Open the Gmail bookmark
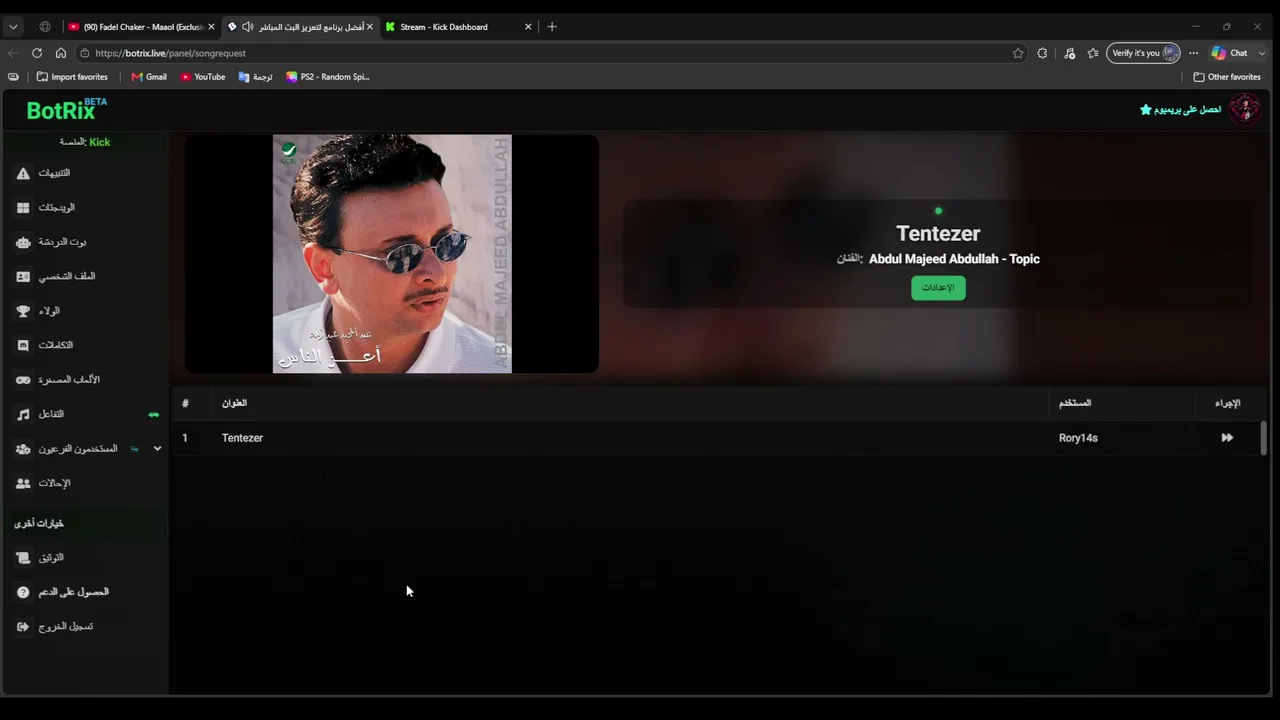1280x720 pixels. click(x=149, y=77)
